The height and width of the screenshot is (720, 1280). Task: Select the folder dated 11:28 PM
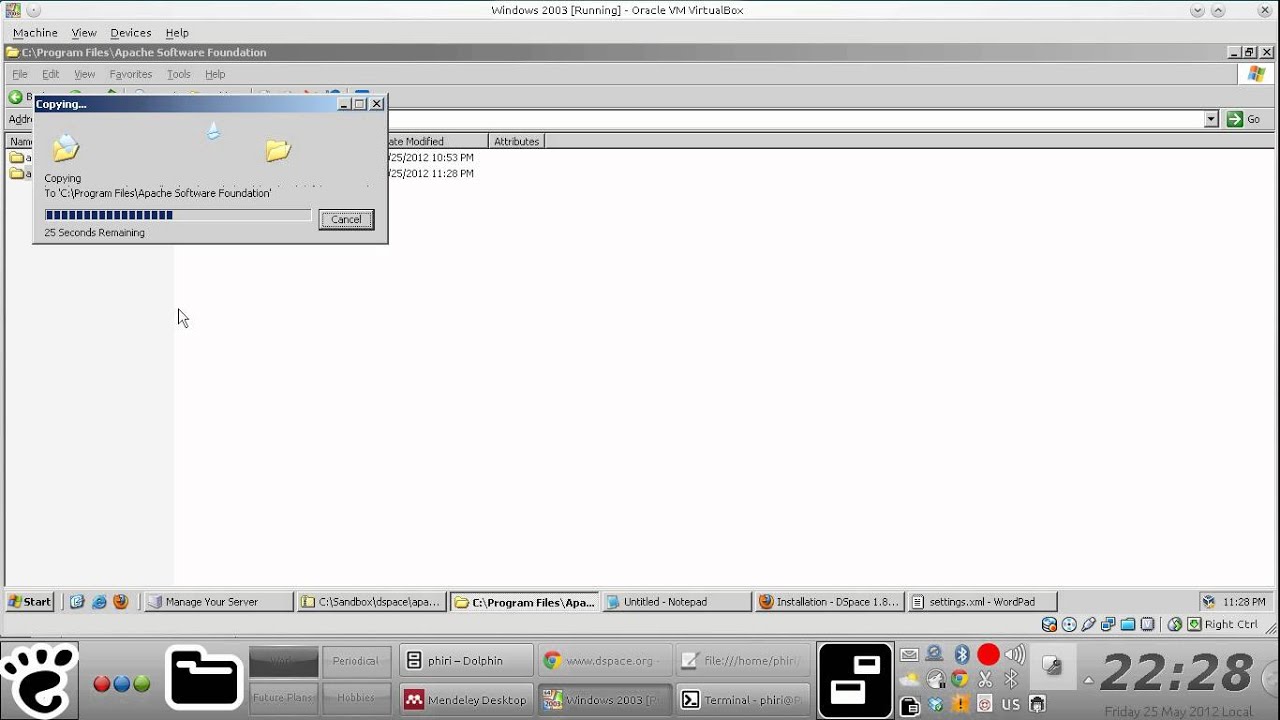[x=18, y=173]
